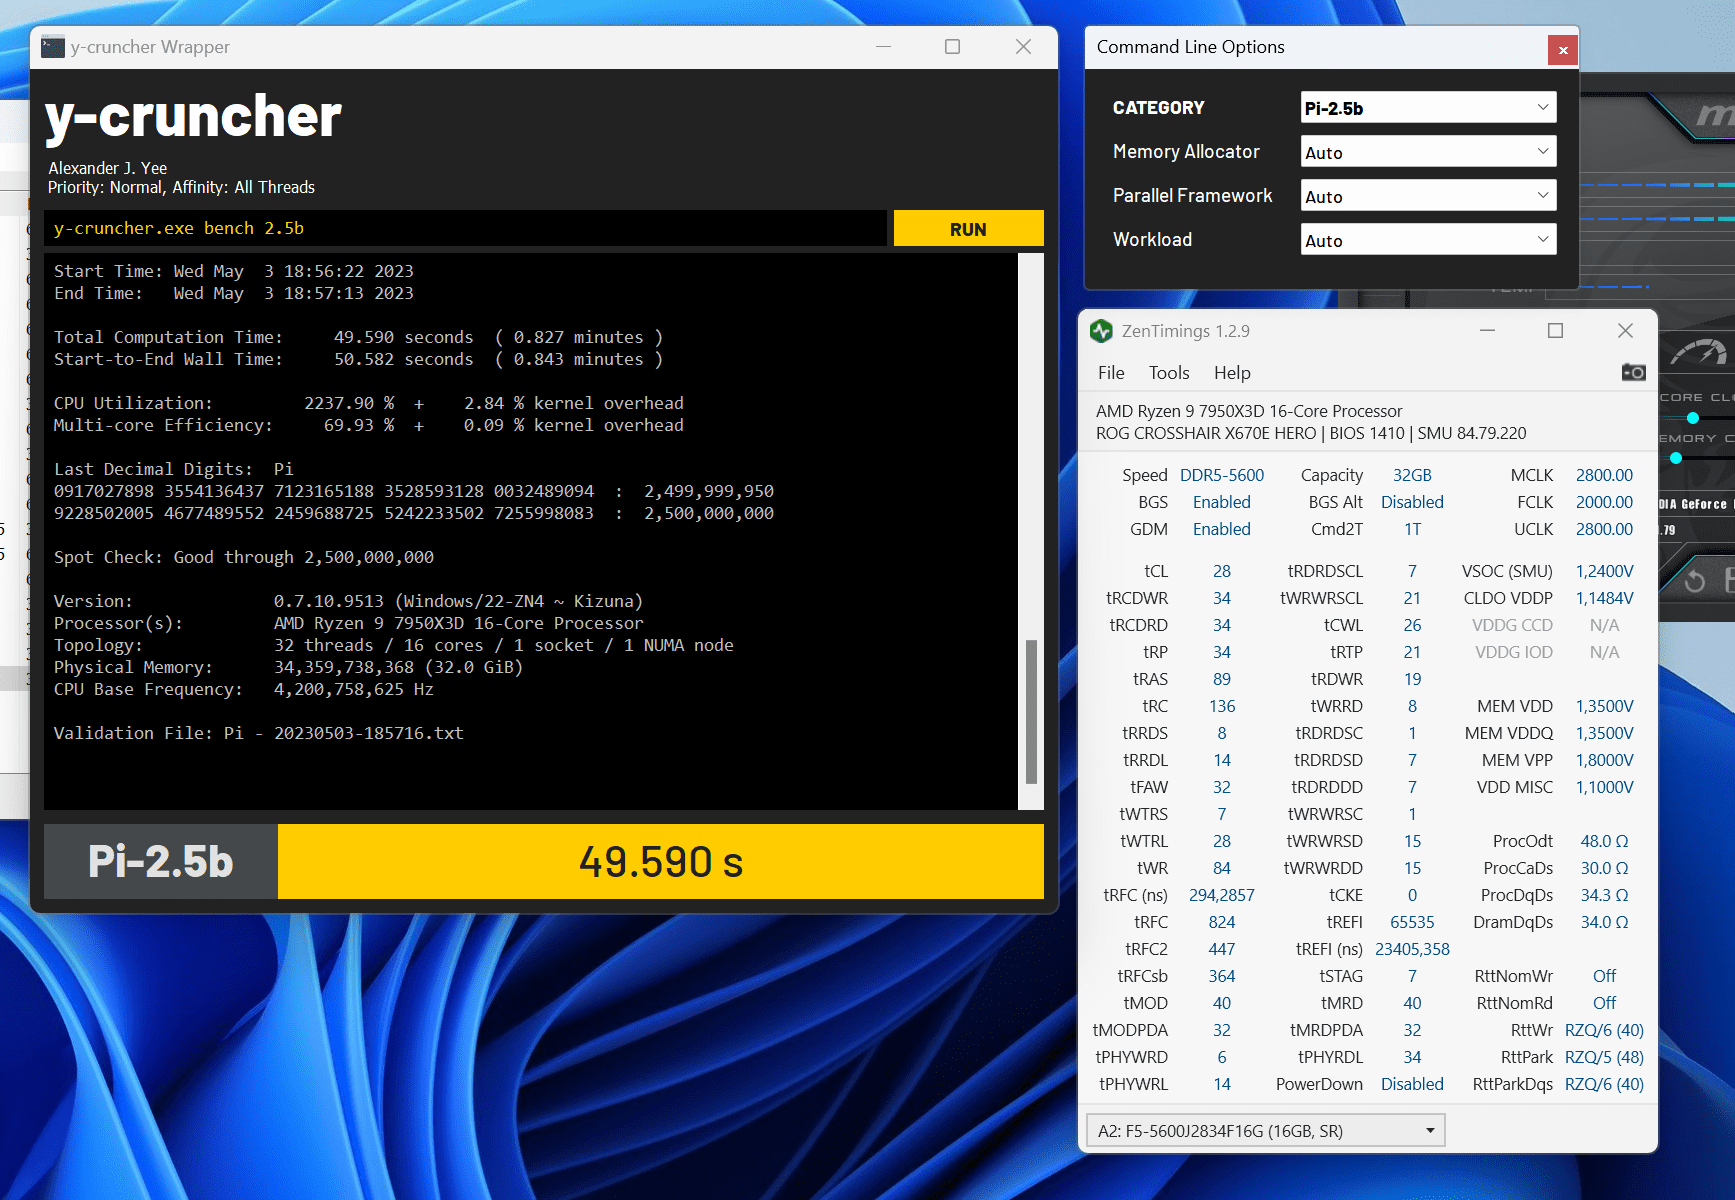Maximize the ZenTimings window

pos(1555,331)
